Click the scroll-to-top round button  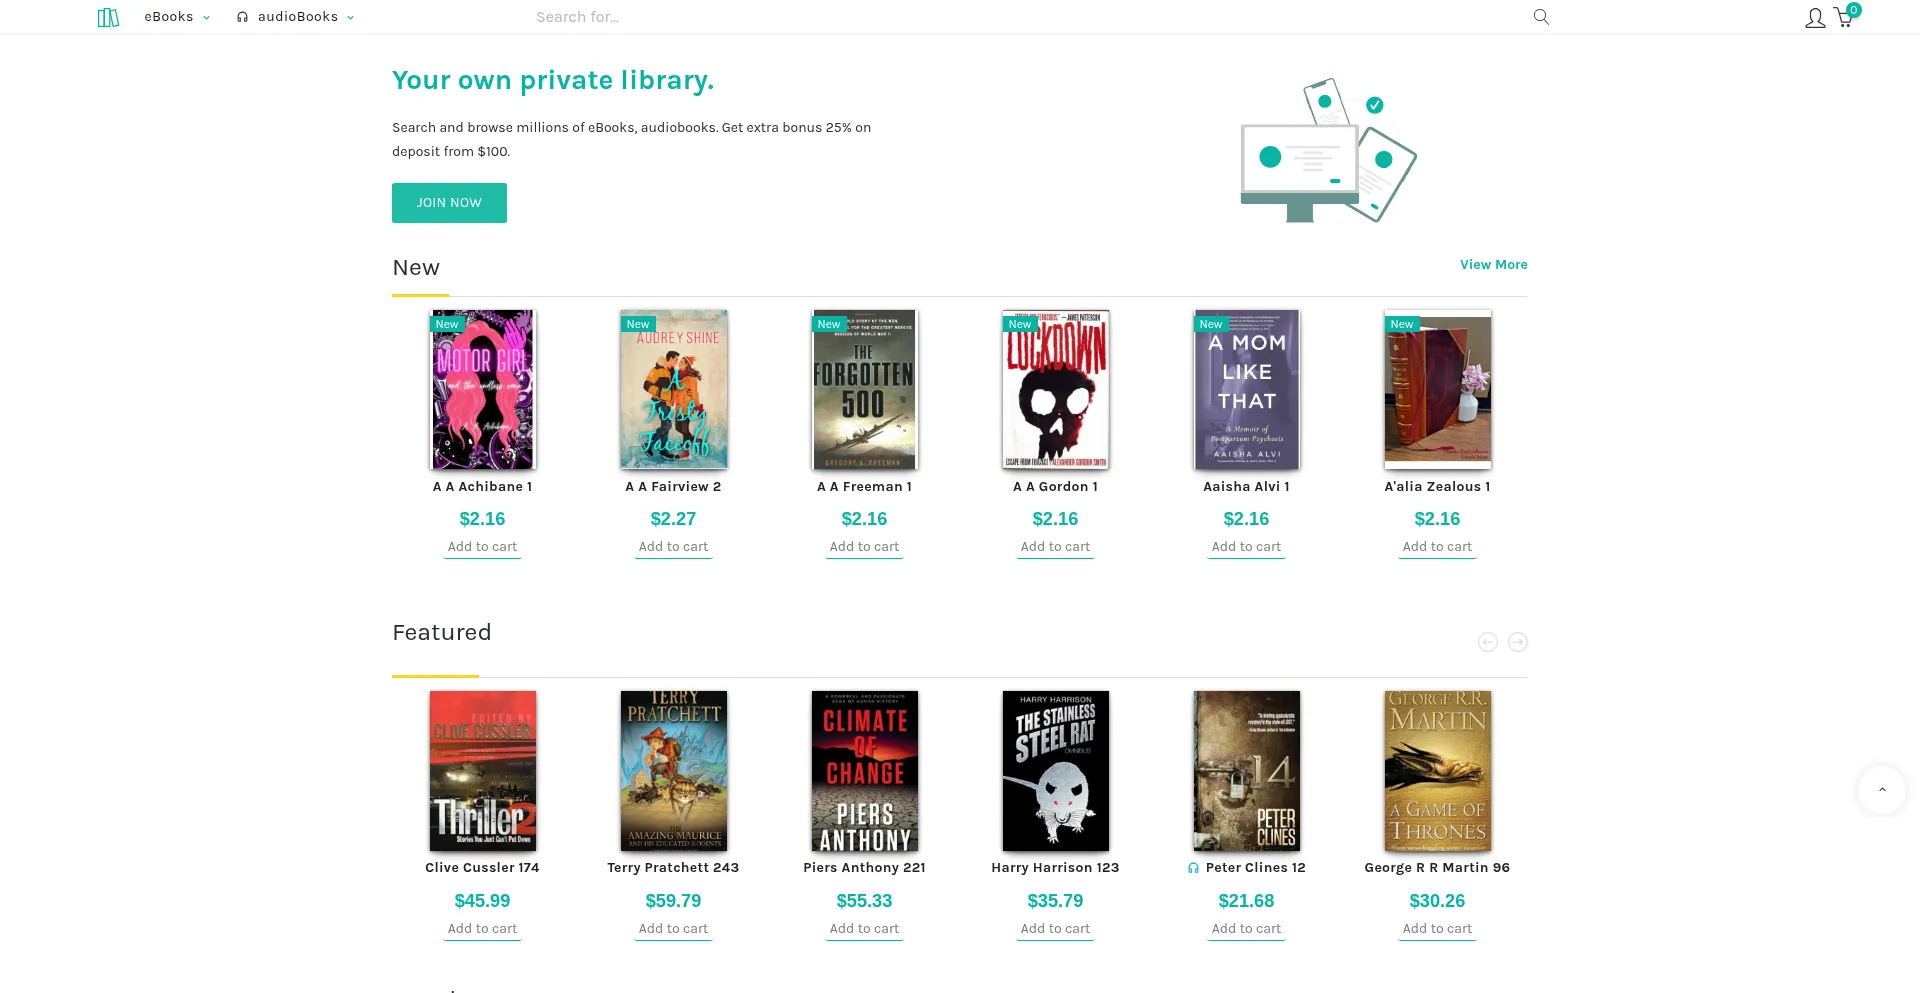(1881, 790)
